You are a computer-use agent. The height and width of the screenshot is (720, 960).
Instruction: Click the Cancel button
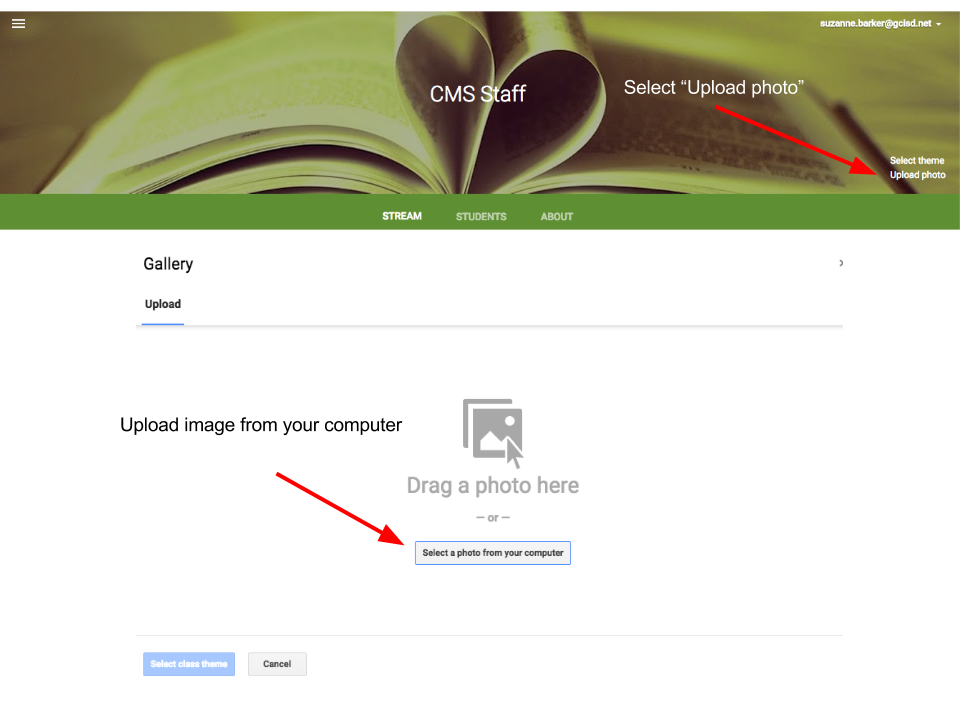277,663
